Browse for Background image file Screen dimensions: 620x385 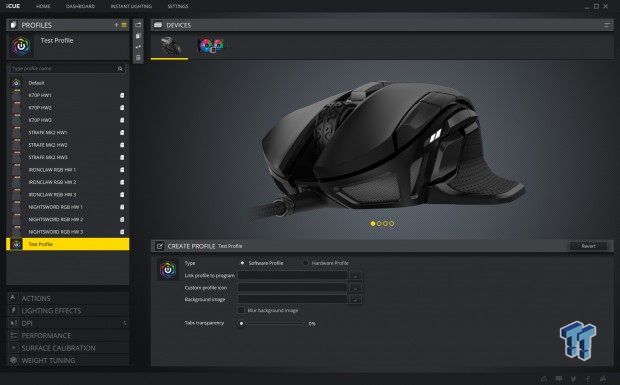pyautogui.click(x=355, y=300)
